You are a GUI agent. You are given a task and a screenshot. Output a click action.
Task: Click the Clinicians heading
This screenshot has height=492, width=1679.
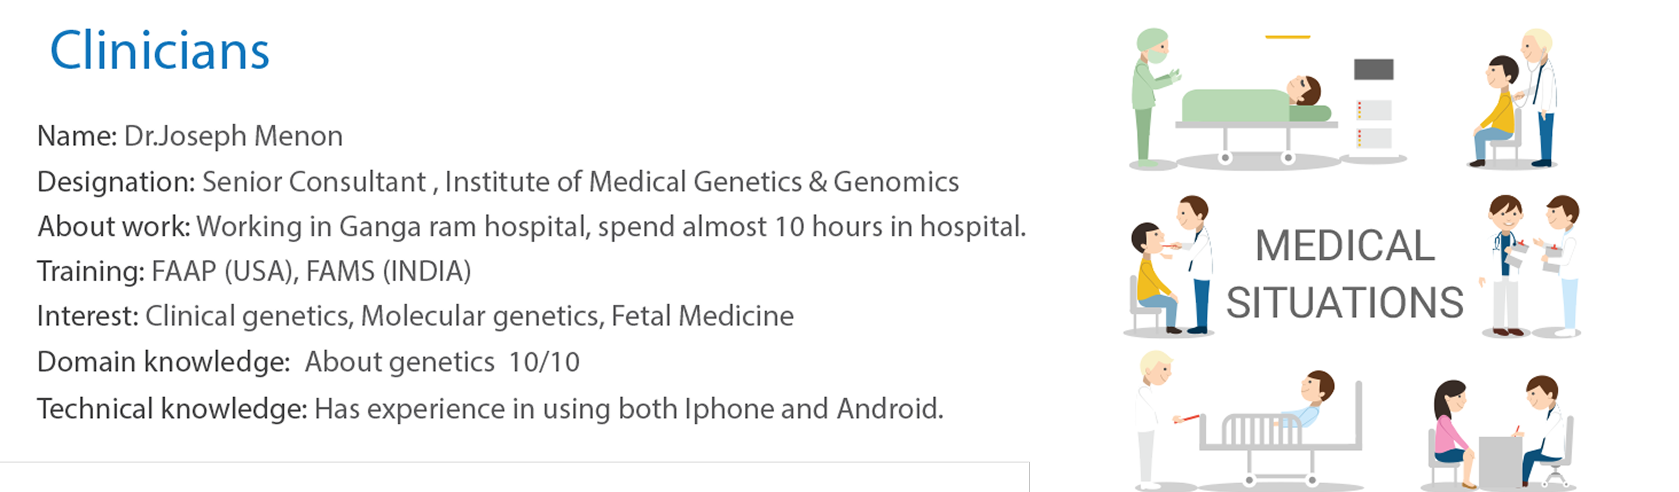tap(160, 51)
